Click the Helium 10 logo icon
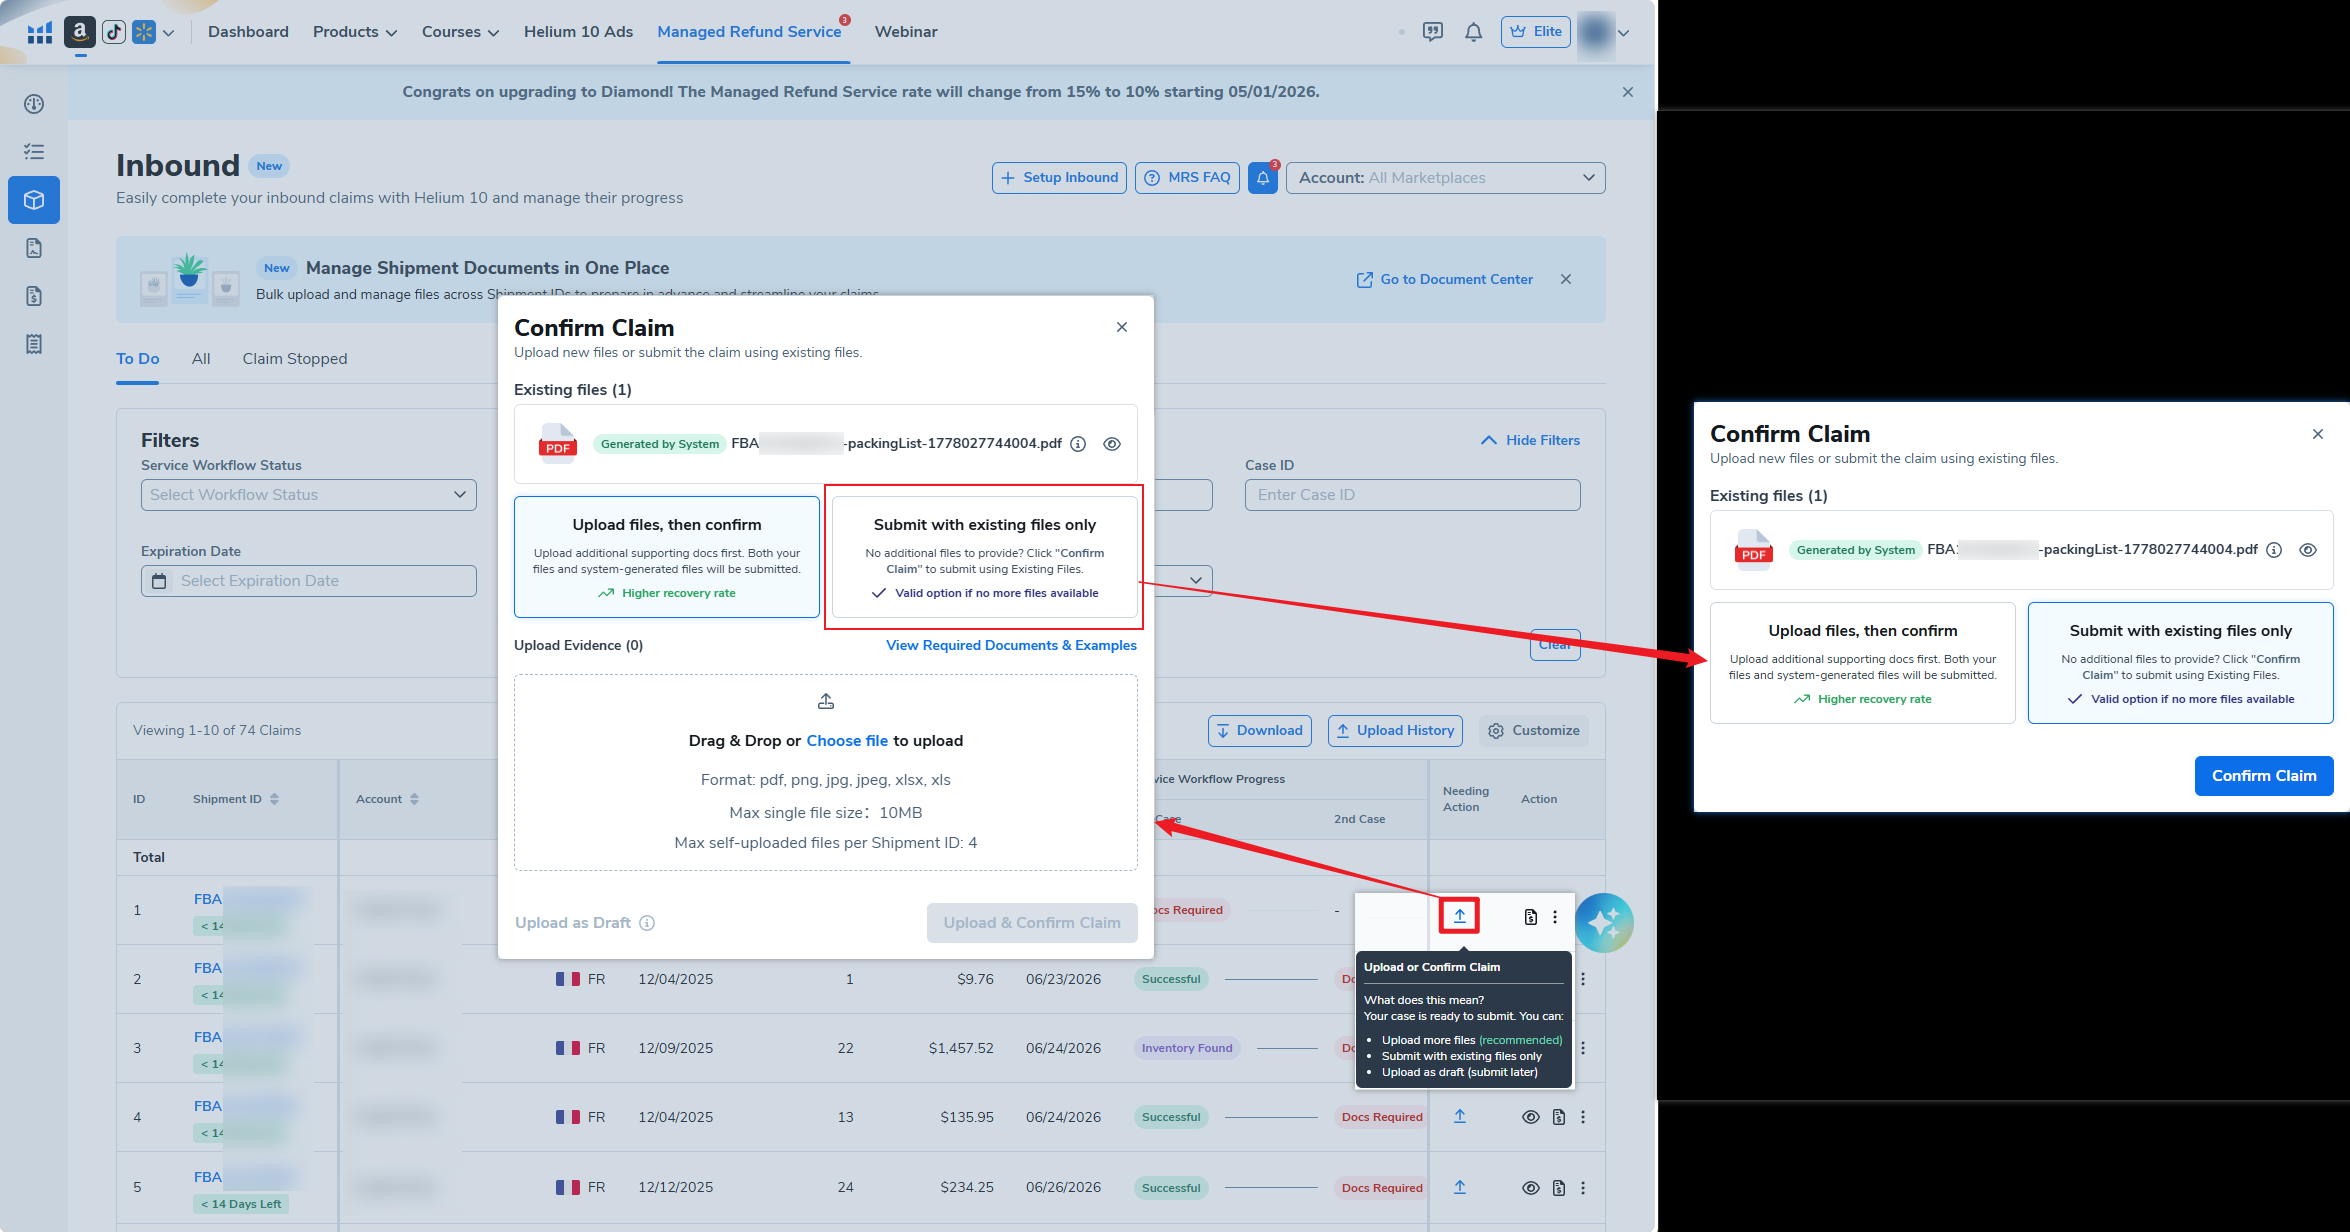 (40, 33)
